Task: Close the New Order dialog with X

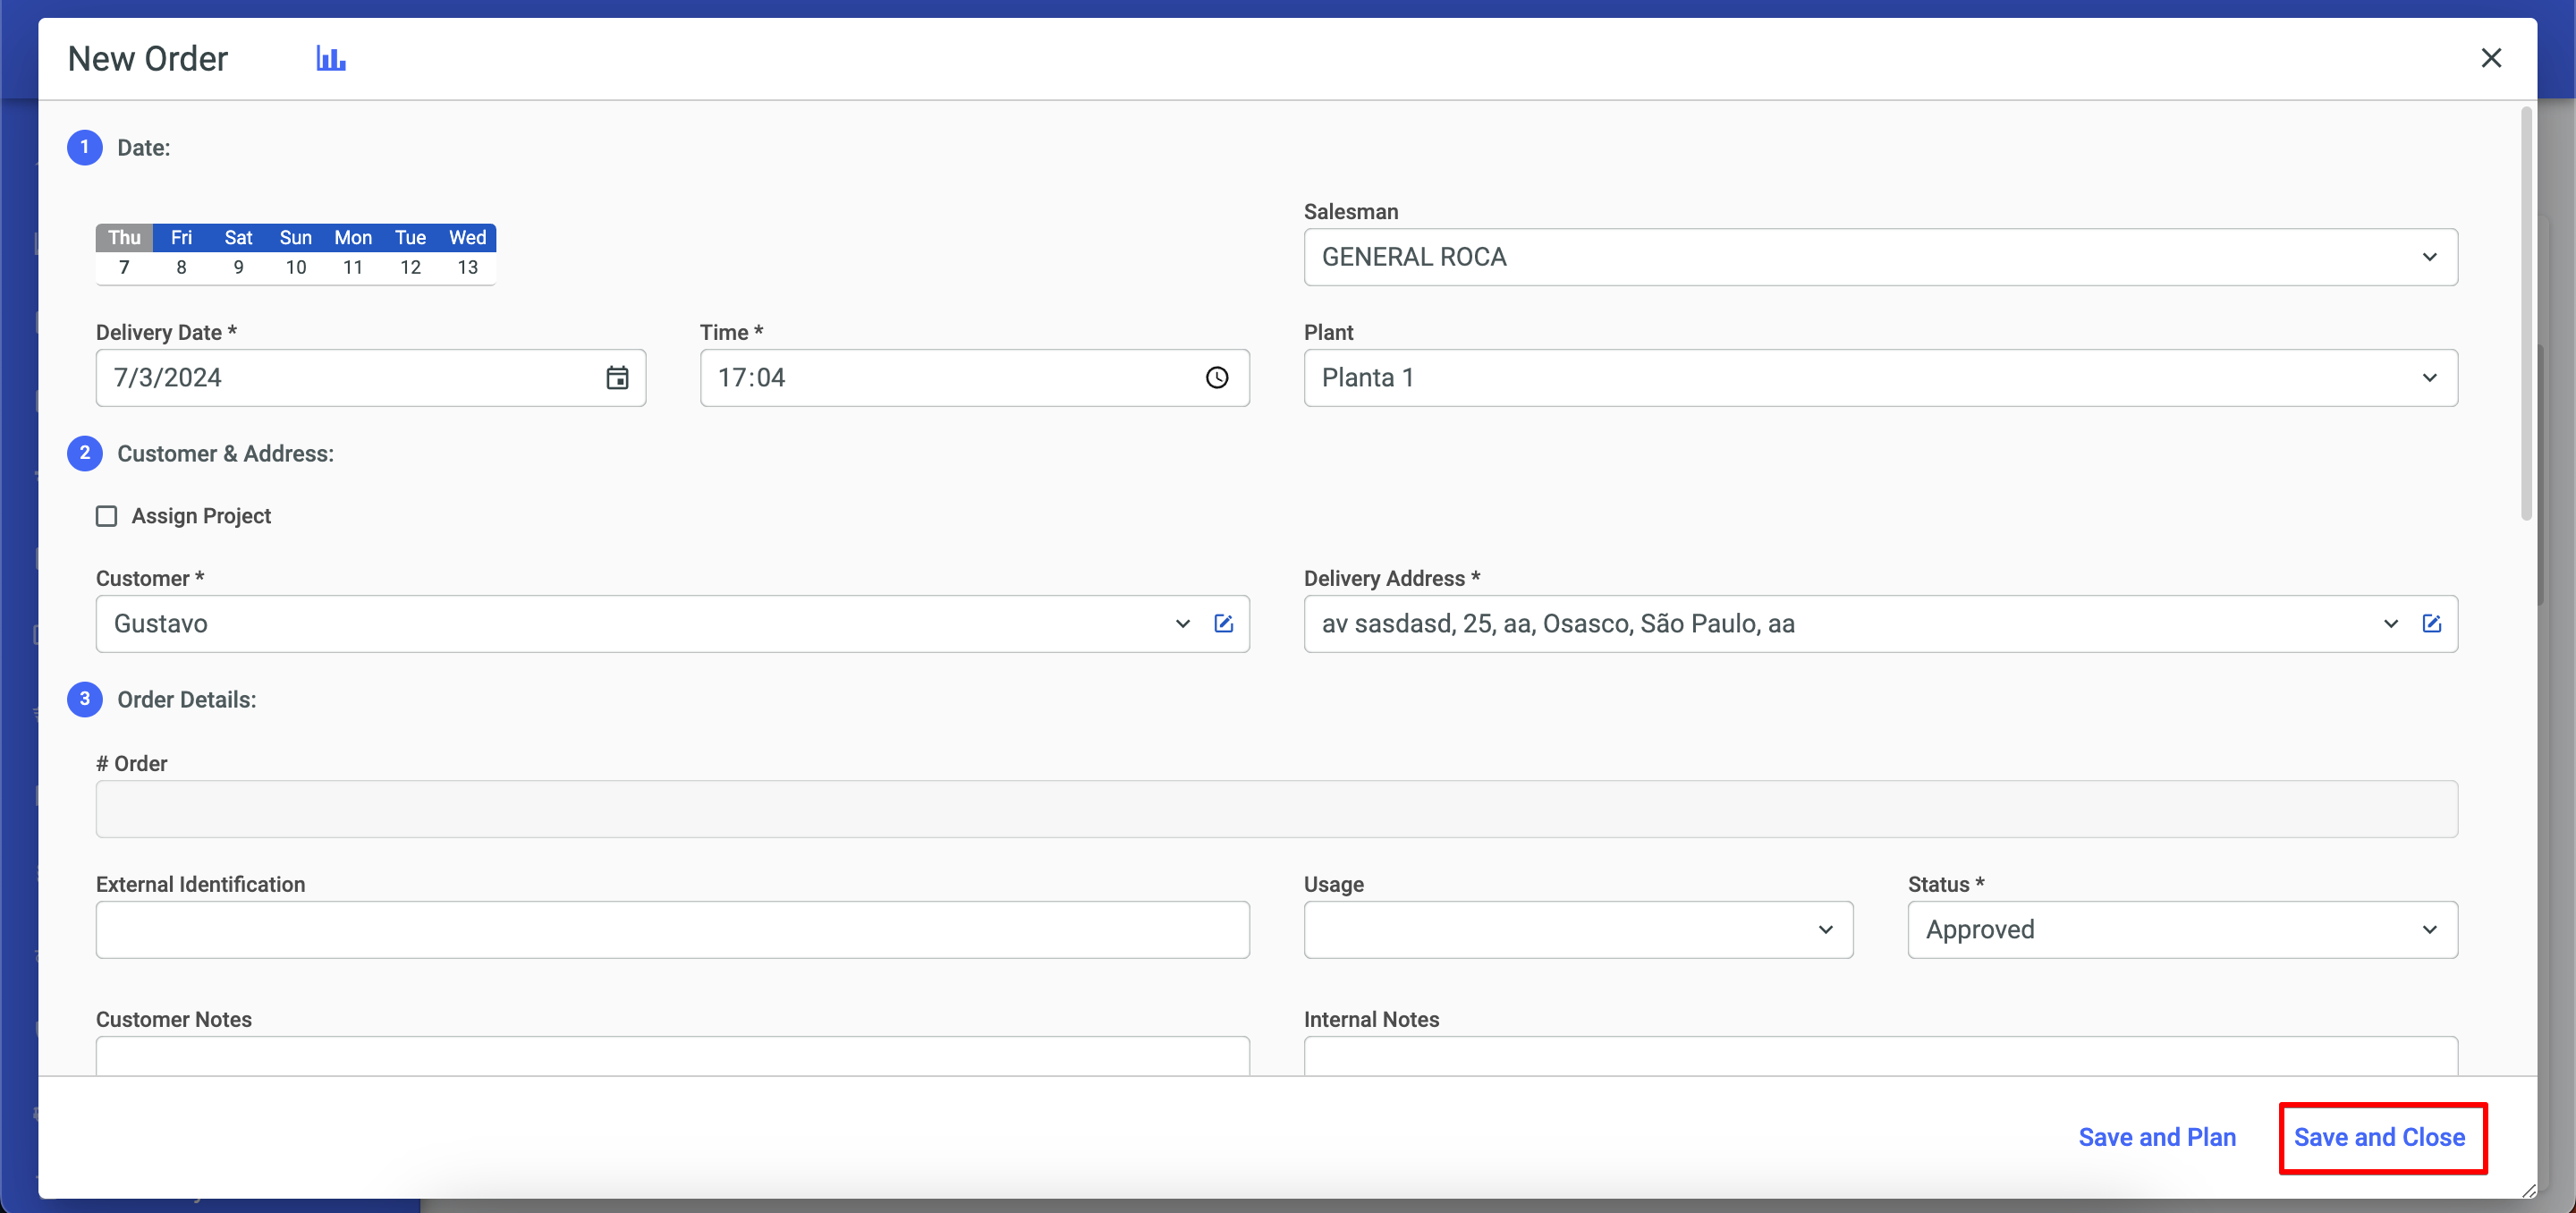Action: click(2490, 58)
